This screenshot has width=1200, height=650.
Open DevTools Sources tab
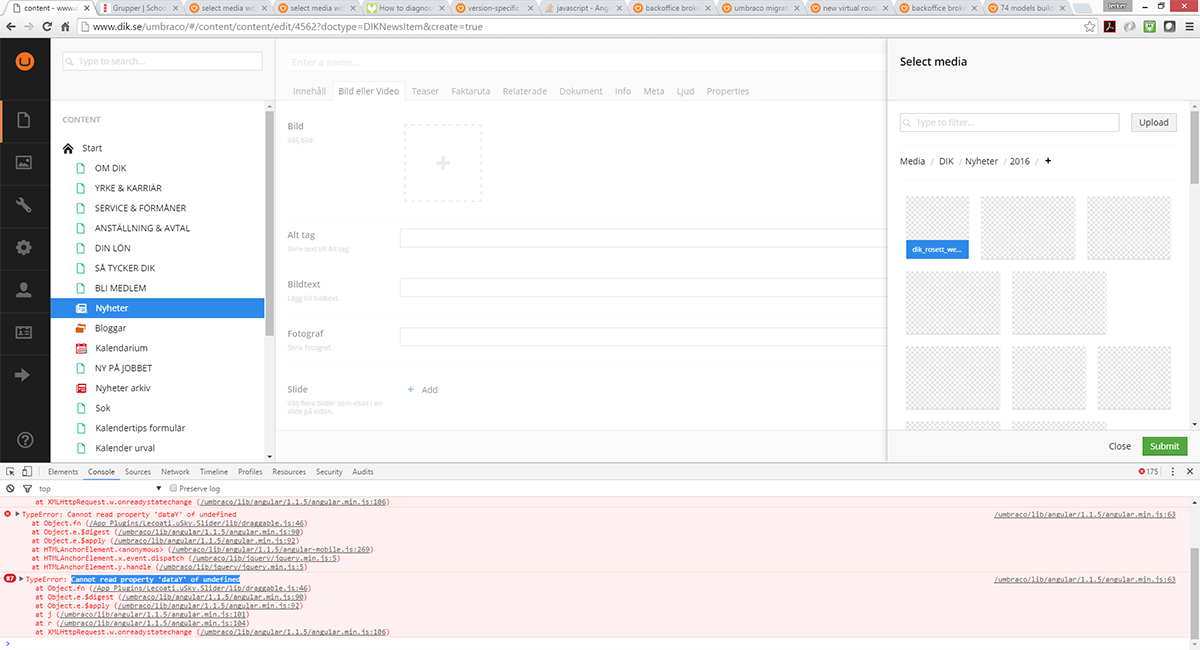(x=138, y=471)
